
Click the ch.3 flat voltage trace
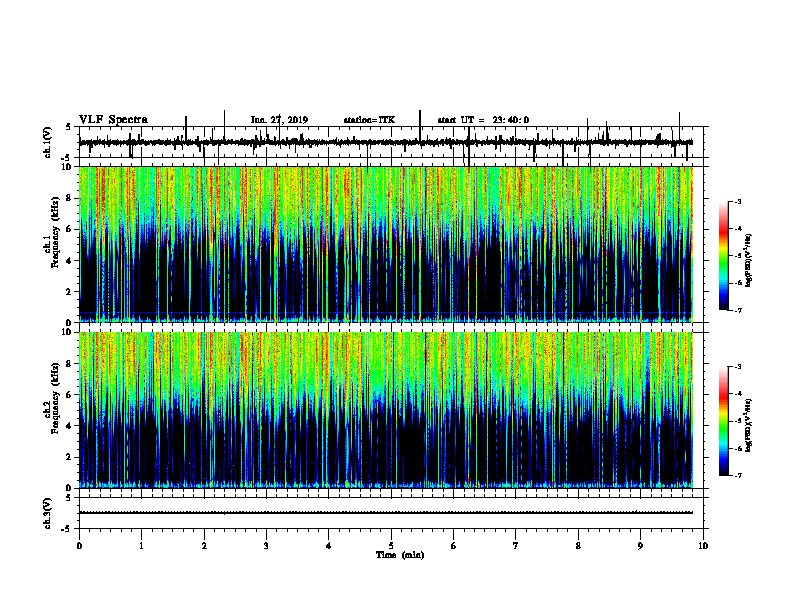(x=386, y=513)
